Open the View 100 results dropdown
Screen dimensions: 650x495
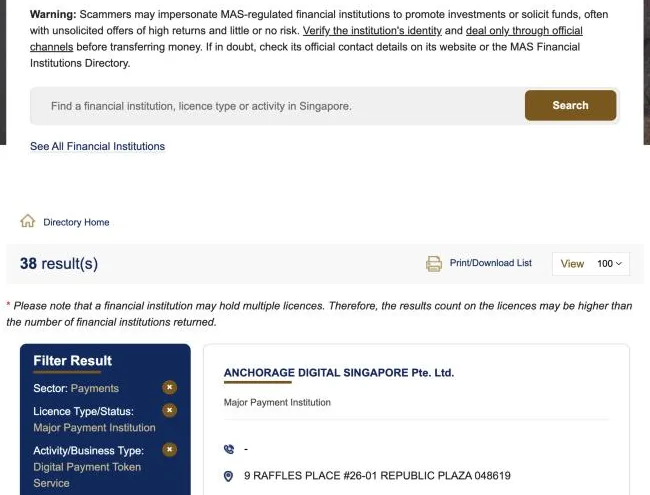pos(591,264)
